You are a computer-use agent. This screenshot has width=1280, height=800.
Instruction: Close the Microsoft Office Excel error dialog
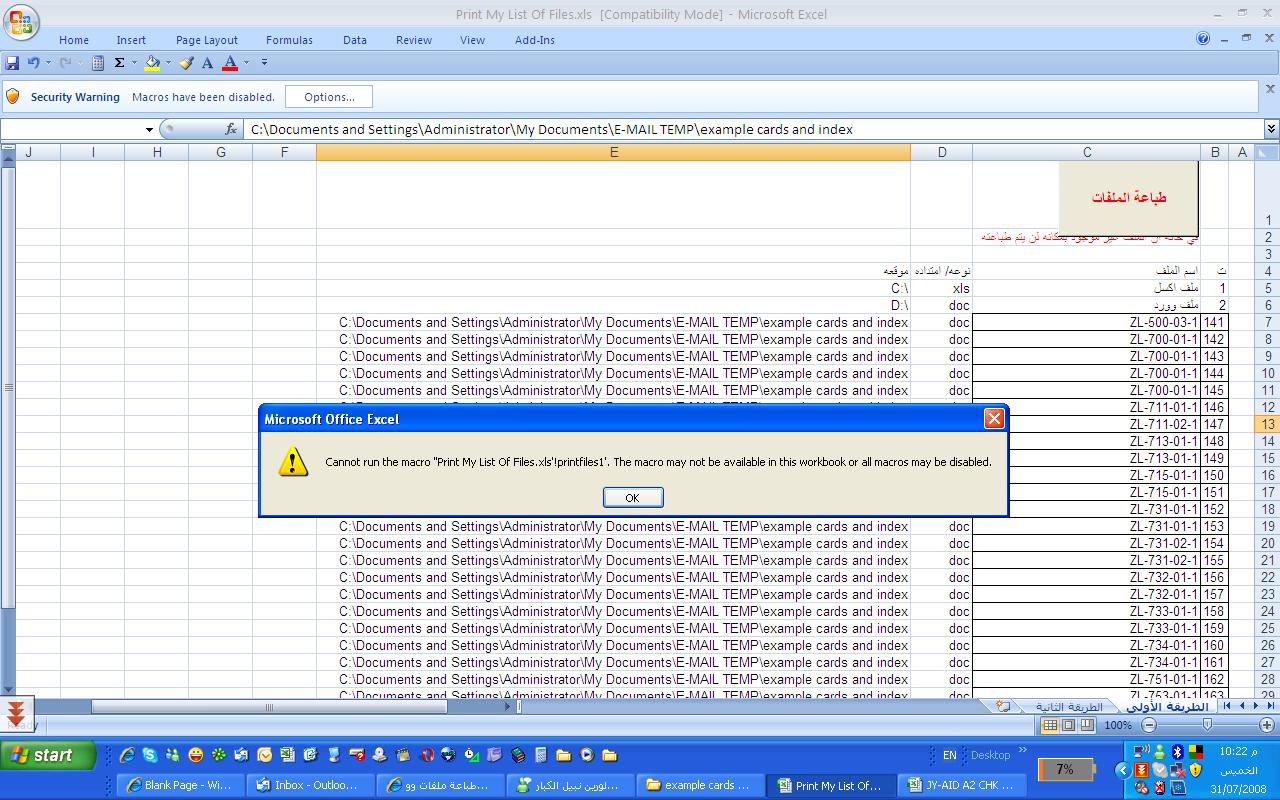[x=994, y=419]
